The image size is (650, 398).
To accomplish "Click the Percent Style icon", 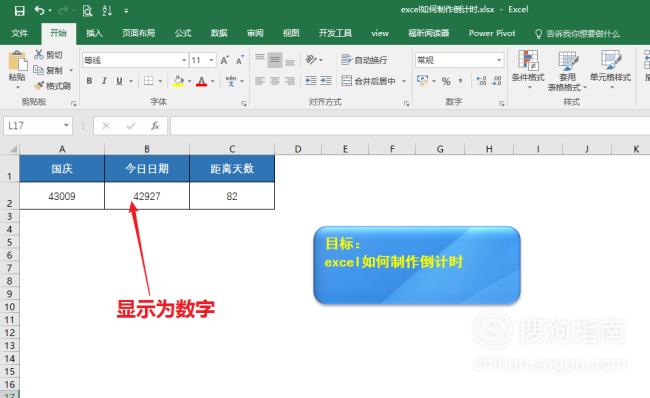I will coord(446,81).
